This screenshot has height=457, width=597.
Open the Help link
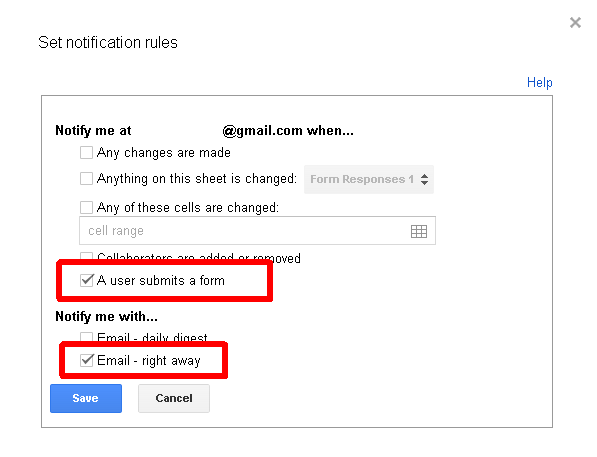[540, 82]
